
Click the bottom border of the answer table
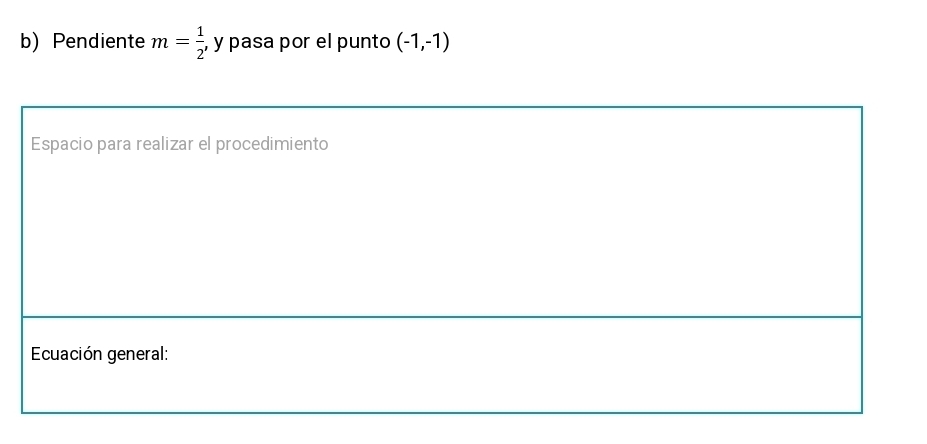(442, 412)
